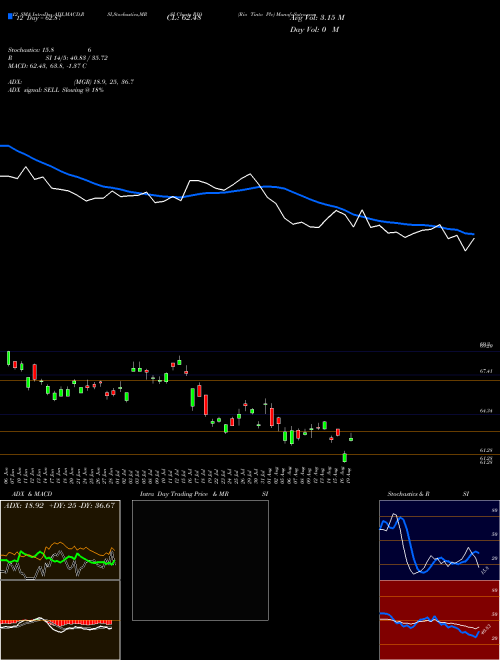This screenshot has height=660, width=500.
Task: Click the 67.41 price level label
Action: (x=486, y=371)
